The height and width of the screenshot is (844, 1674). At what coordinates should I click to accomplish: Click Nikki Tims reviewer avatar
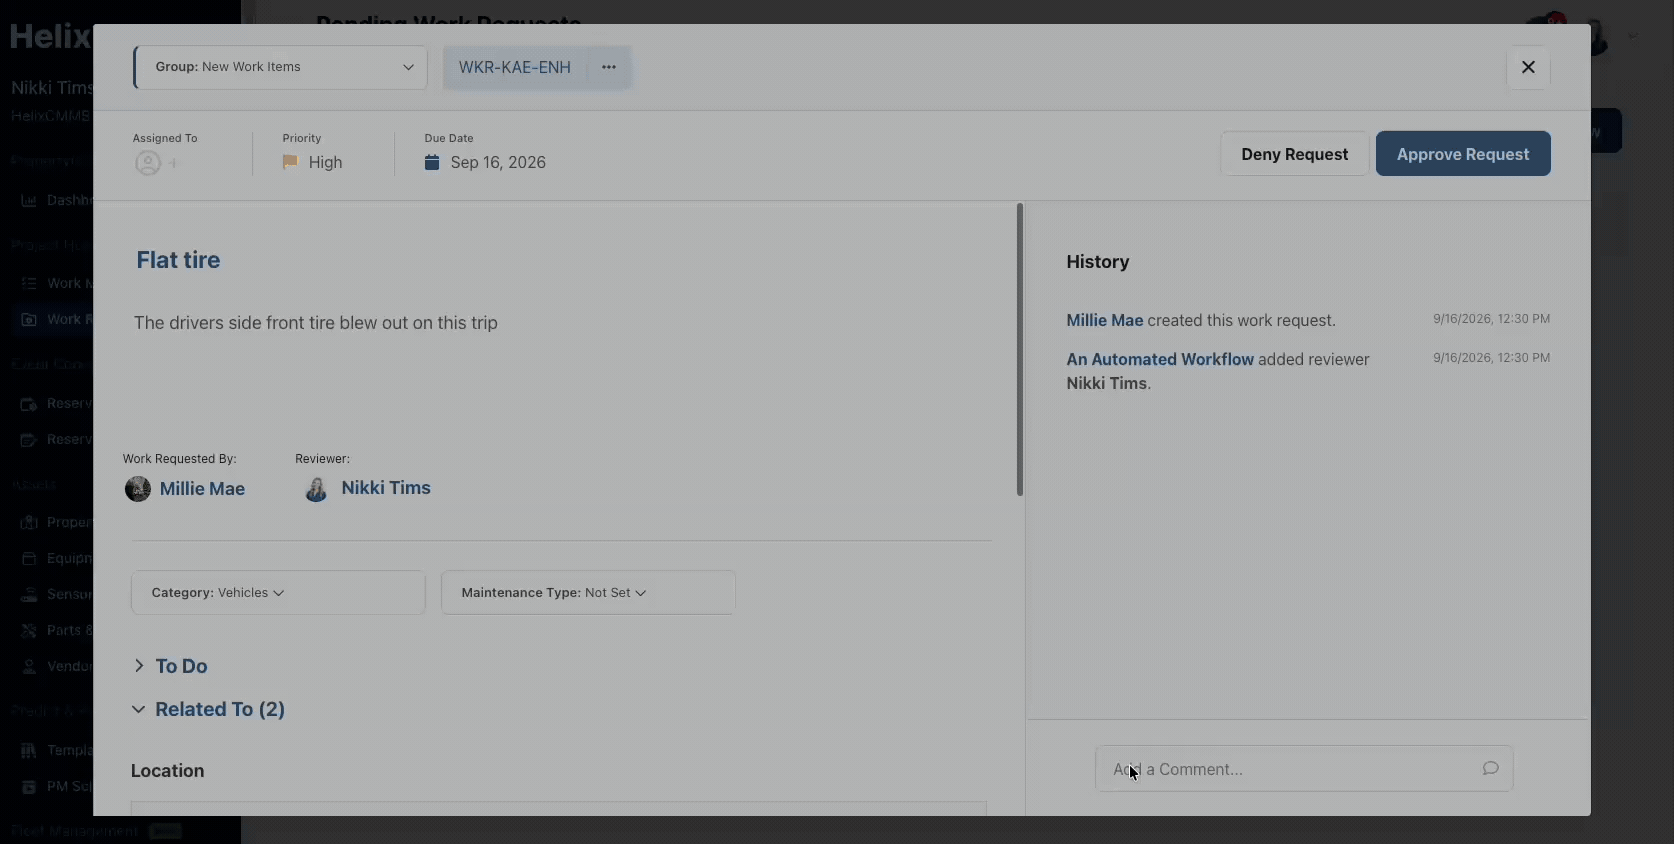(316, 489)
